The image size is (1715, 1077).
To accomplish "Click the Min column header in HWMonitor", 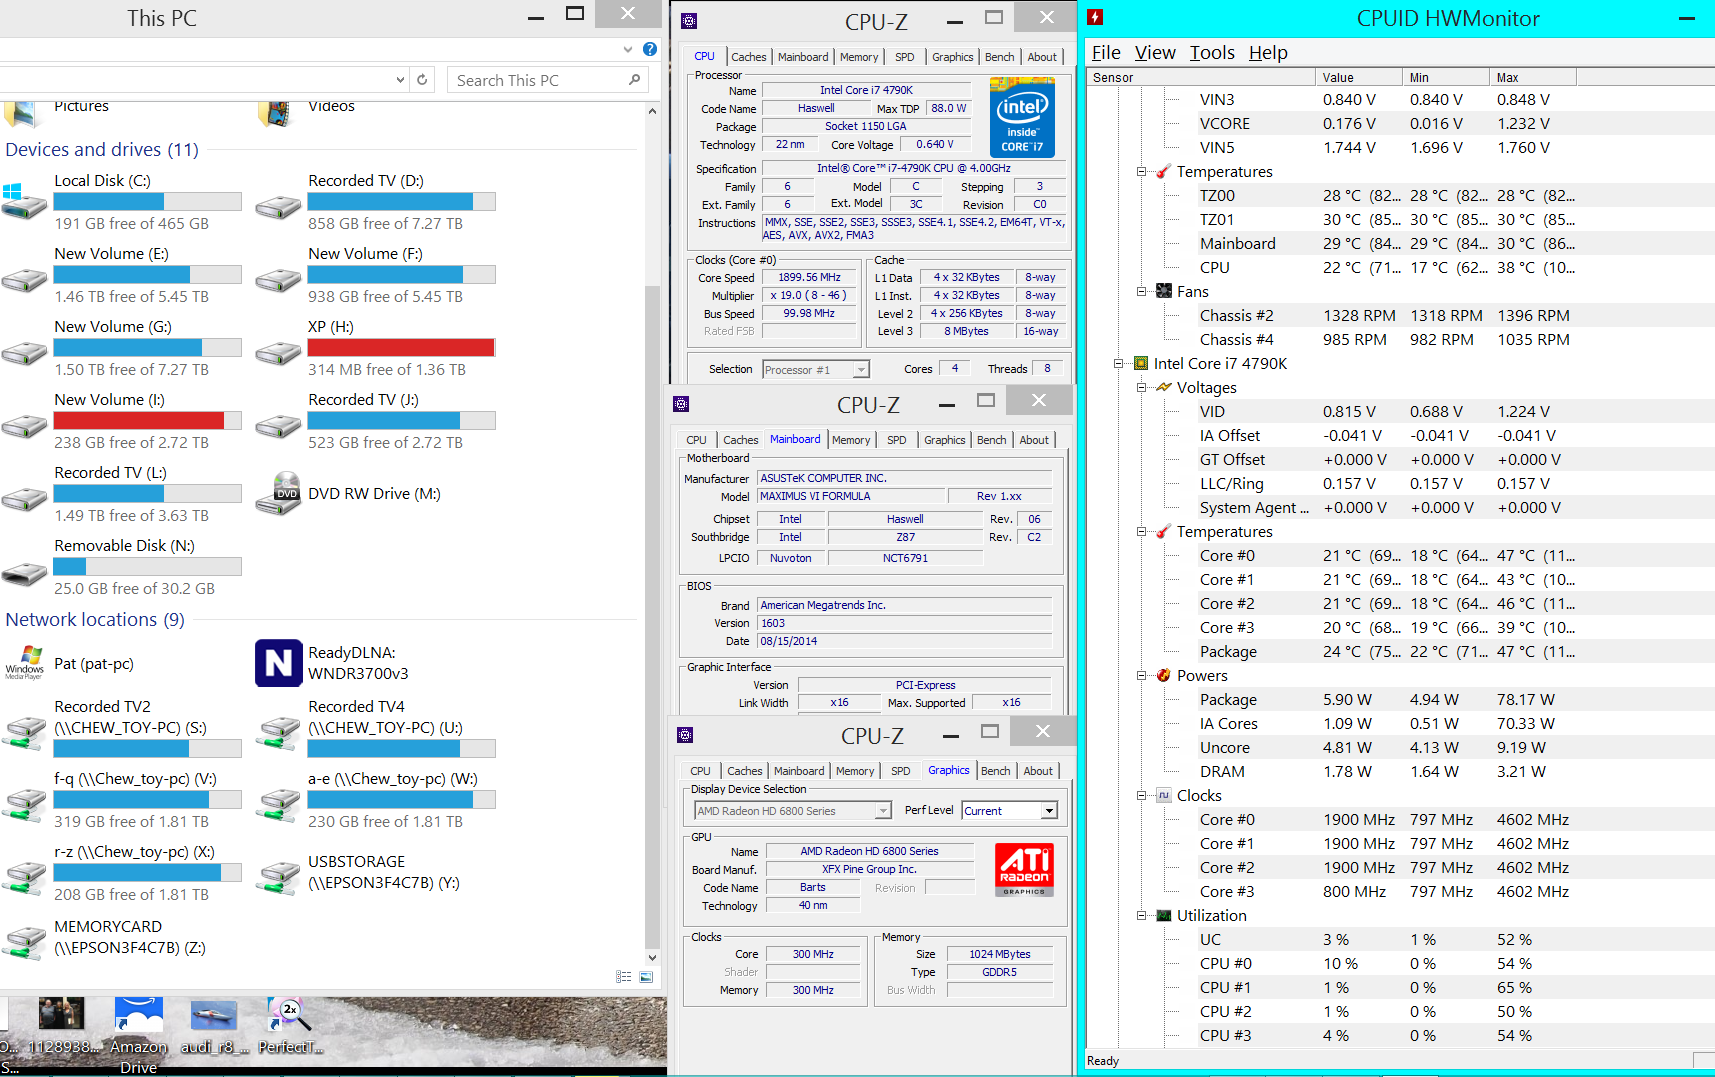I will tap(1445, 78).
